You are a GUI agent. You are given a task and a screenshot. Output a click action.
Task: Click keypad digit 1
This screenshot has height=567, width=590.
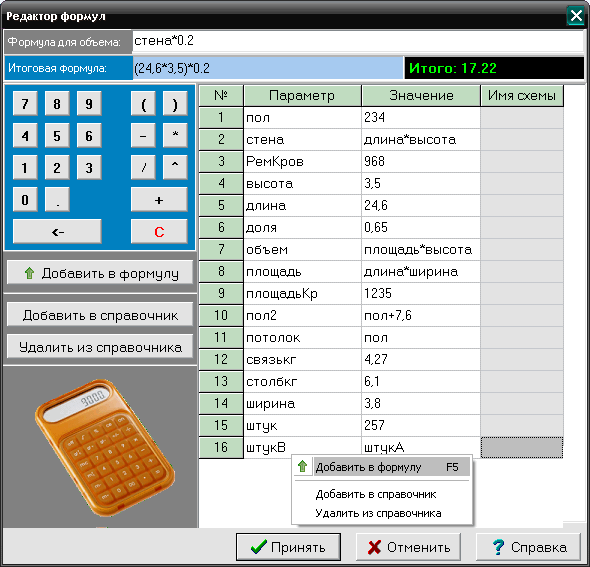[25, 167]
